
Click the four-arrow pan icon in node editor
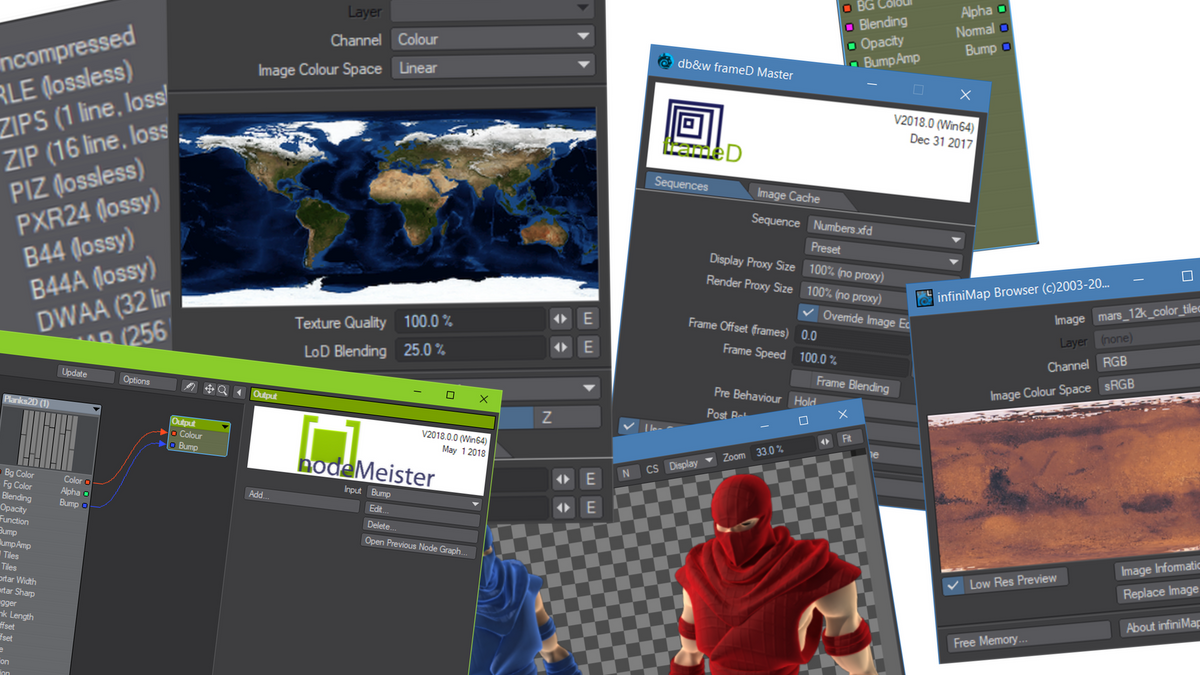click(209, 389)
